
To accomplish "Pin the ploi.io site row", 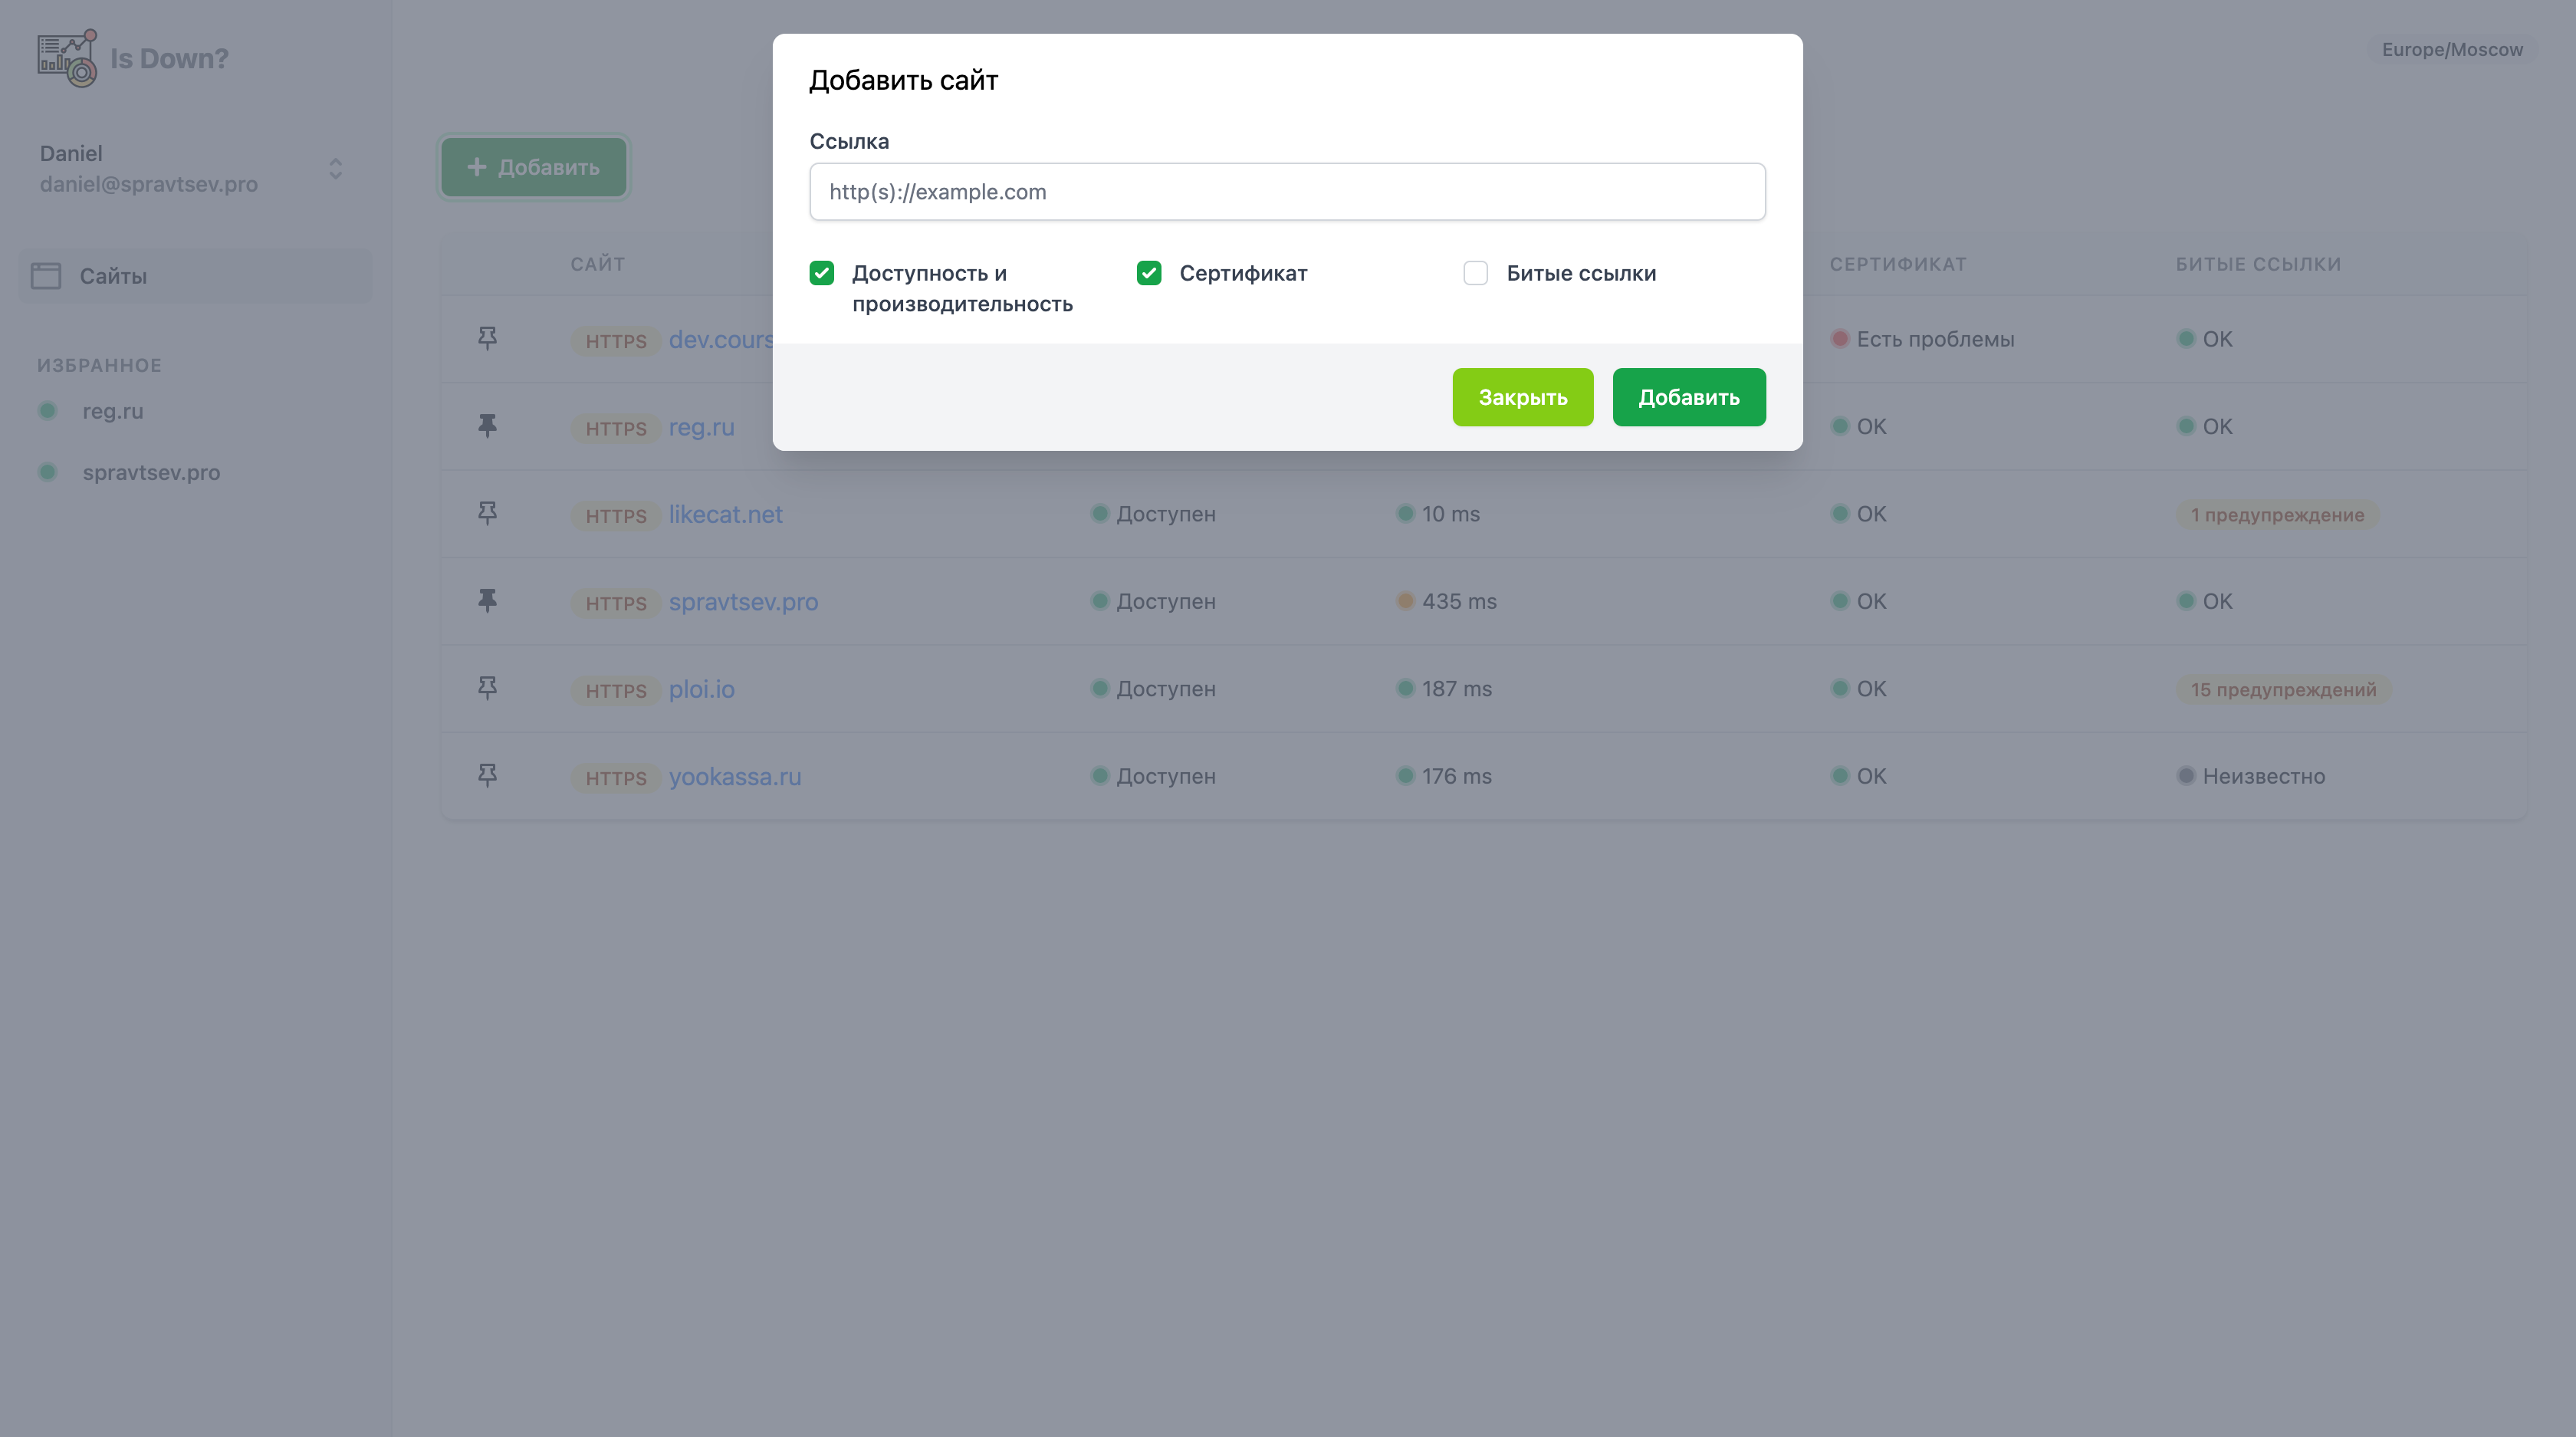I will pos(487,689).
